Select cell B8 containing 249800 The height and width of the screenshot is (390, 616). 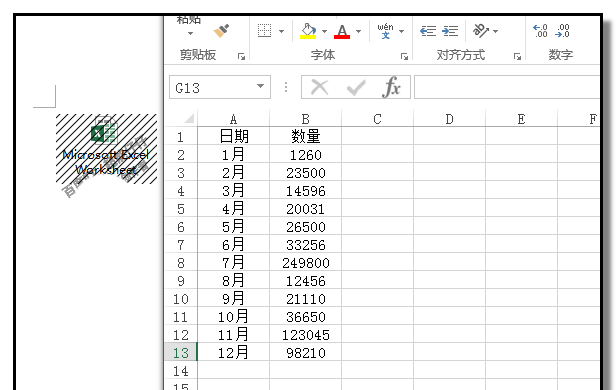(x=305, y=263)
